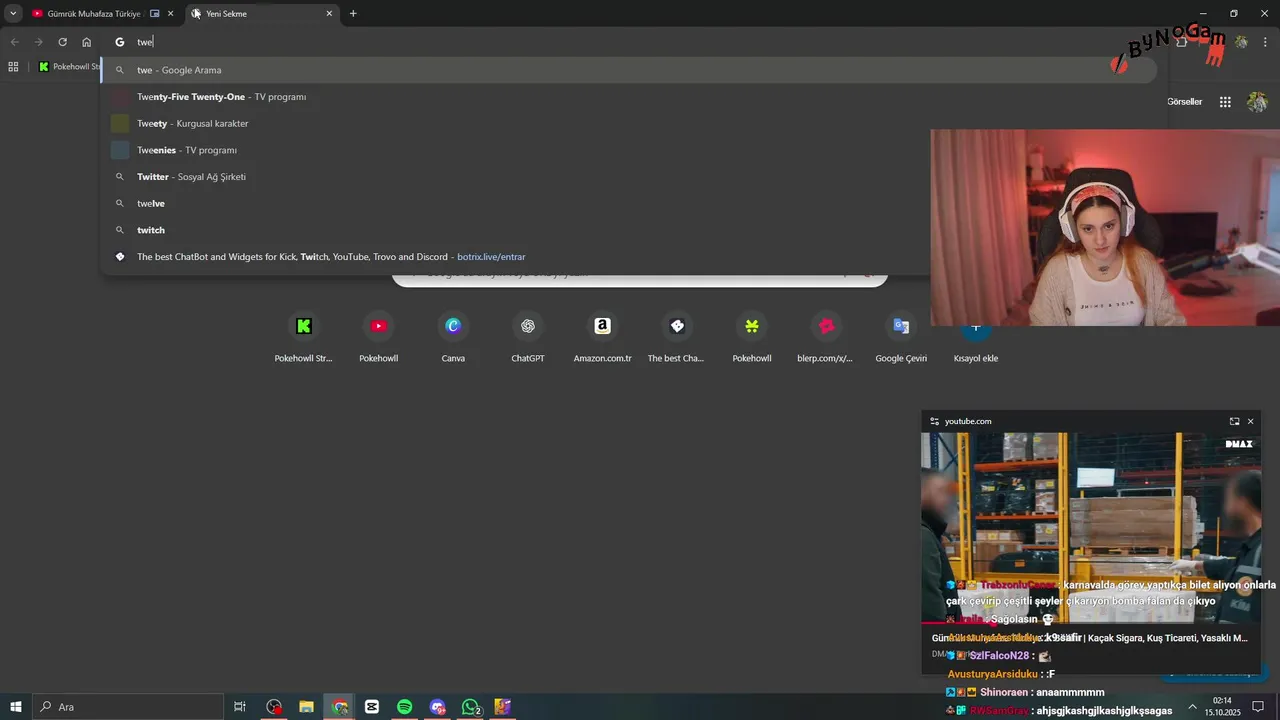The width and height of the screenshot is (1280, 720).
Task: Click the taskbar Ara search box
Action: [128, 707]
